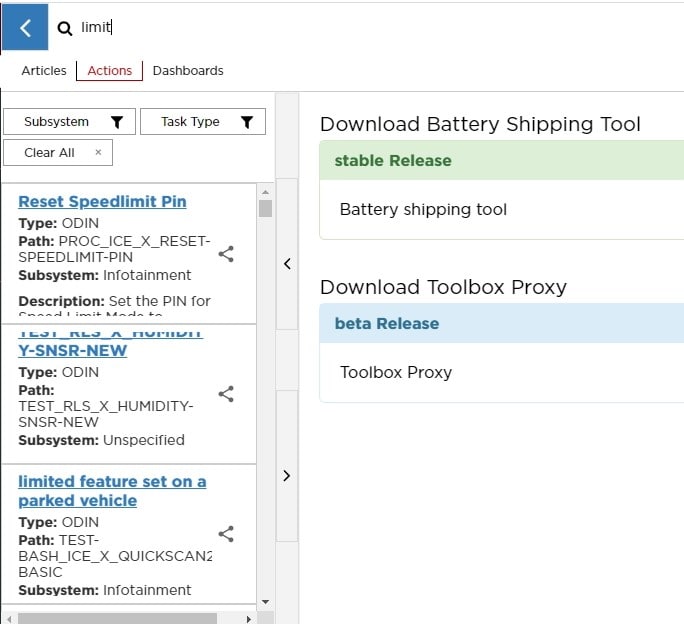The image size is (684, 624).
Task: Share the Reset Speedlimit Pin action
Action: coord(226,253)
